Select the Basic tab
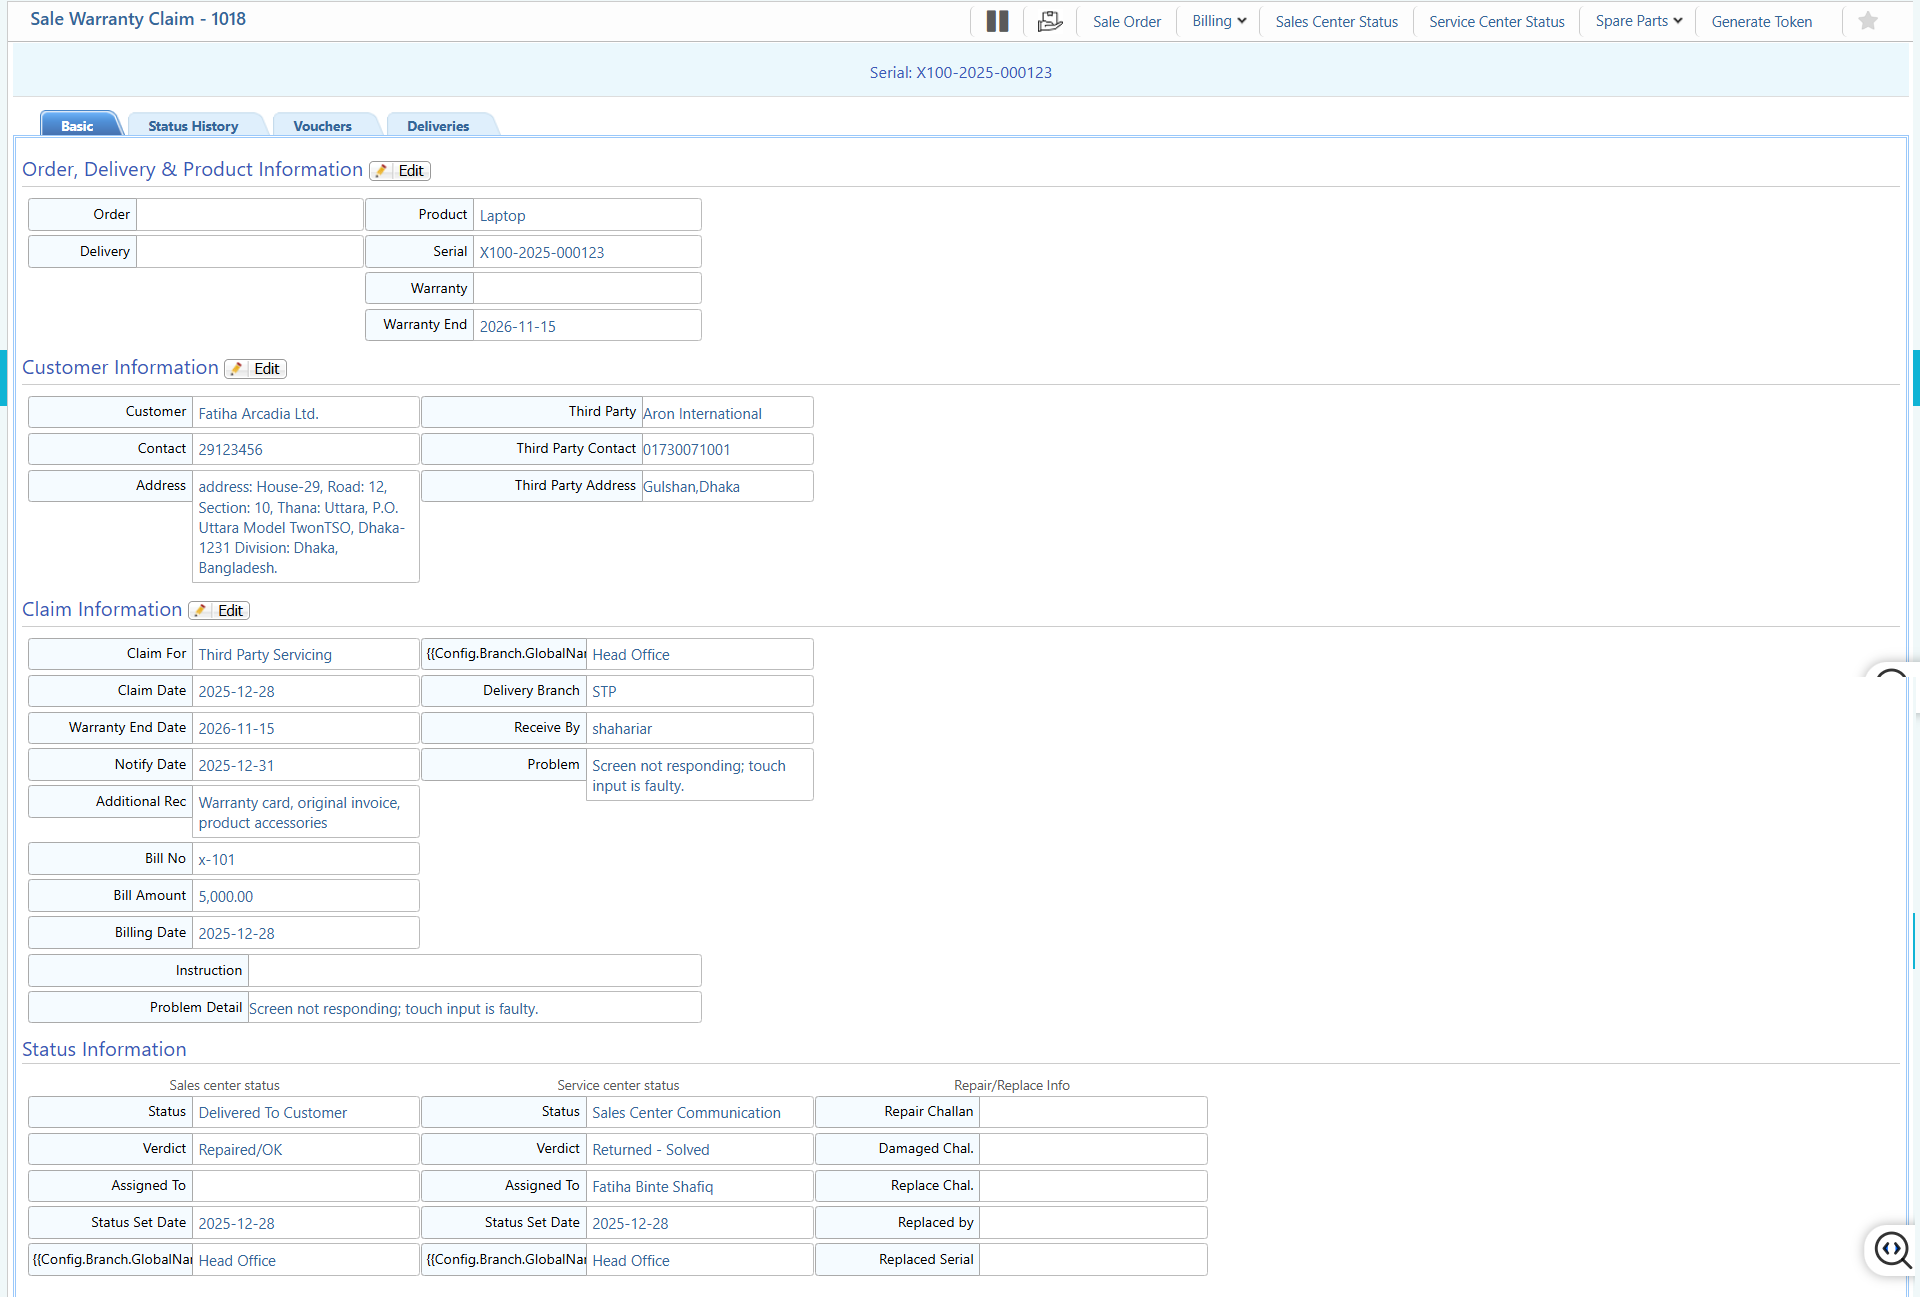The height and width of the screenshot is (1297, 1920). point(77,126)
